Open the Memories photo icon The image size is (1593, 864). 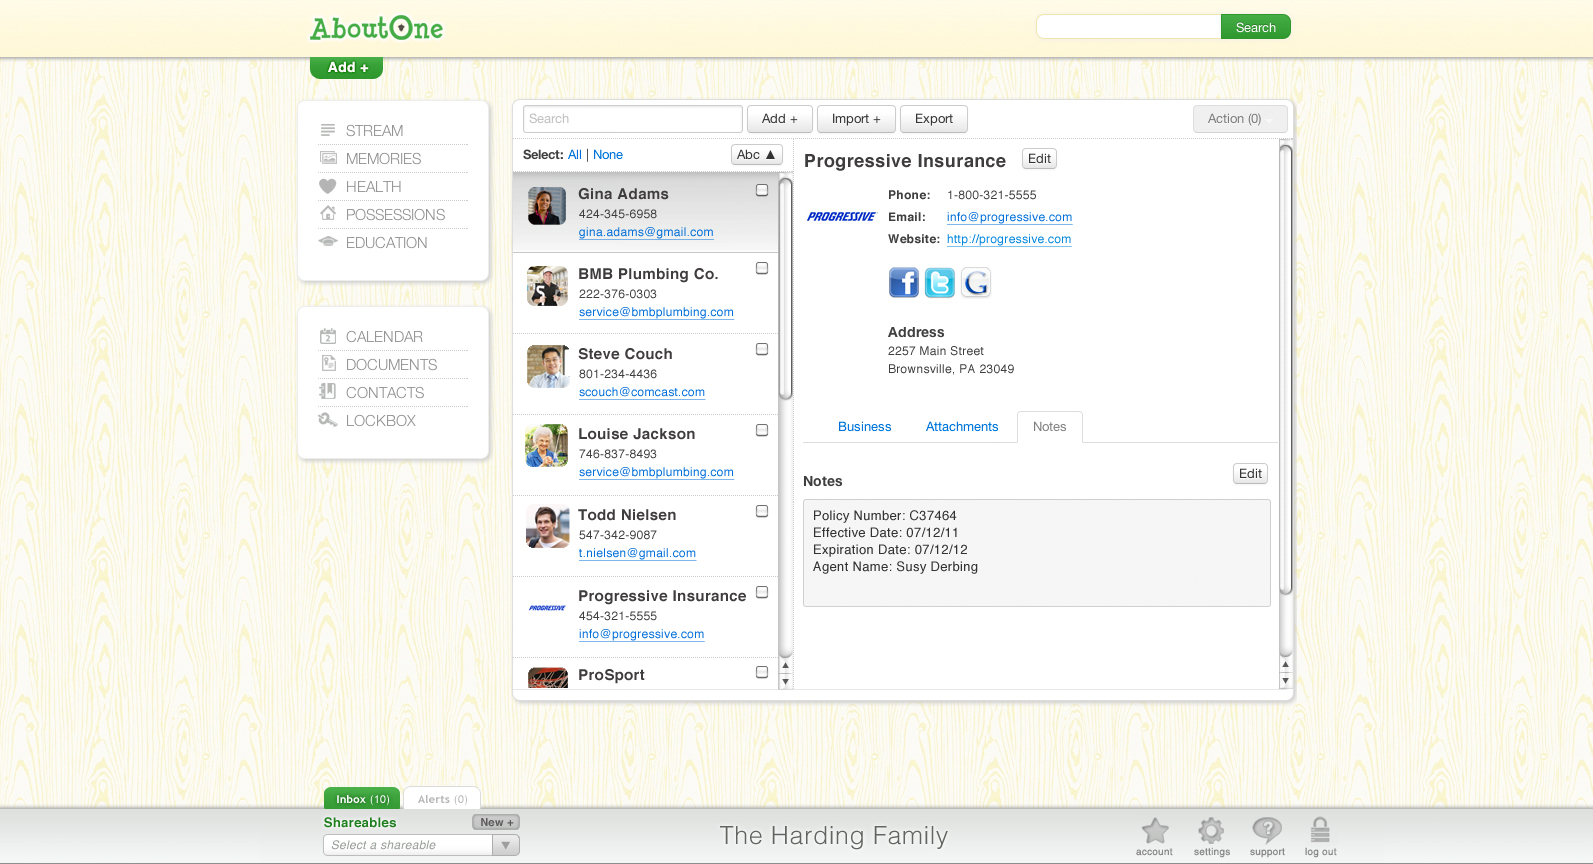pyautogui.click(x=327, y=158)
